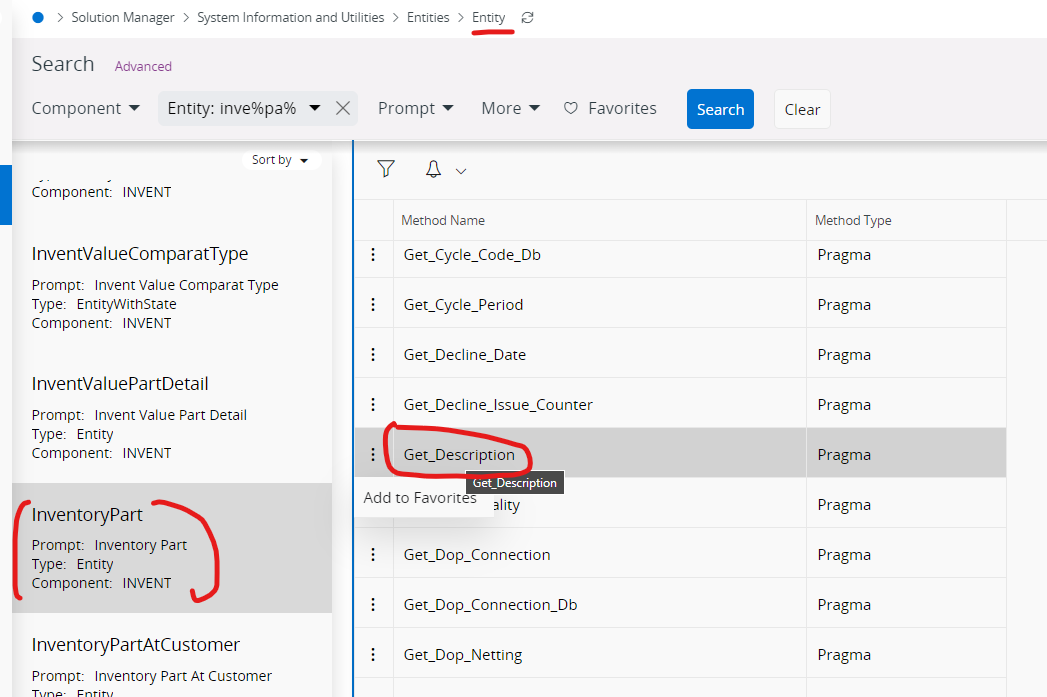
Task: Switch to Advanced search
Action: click(143, 66)
